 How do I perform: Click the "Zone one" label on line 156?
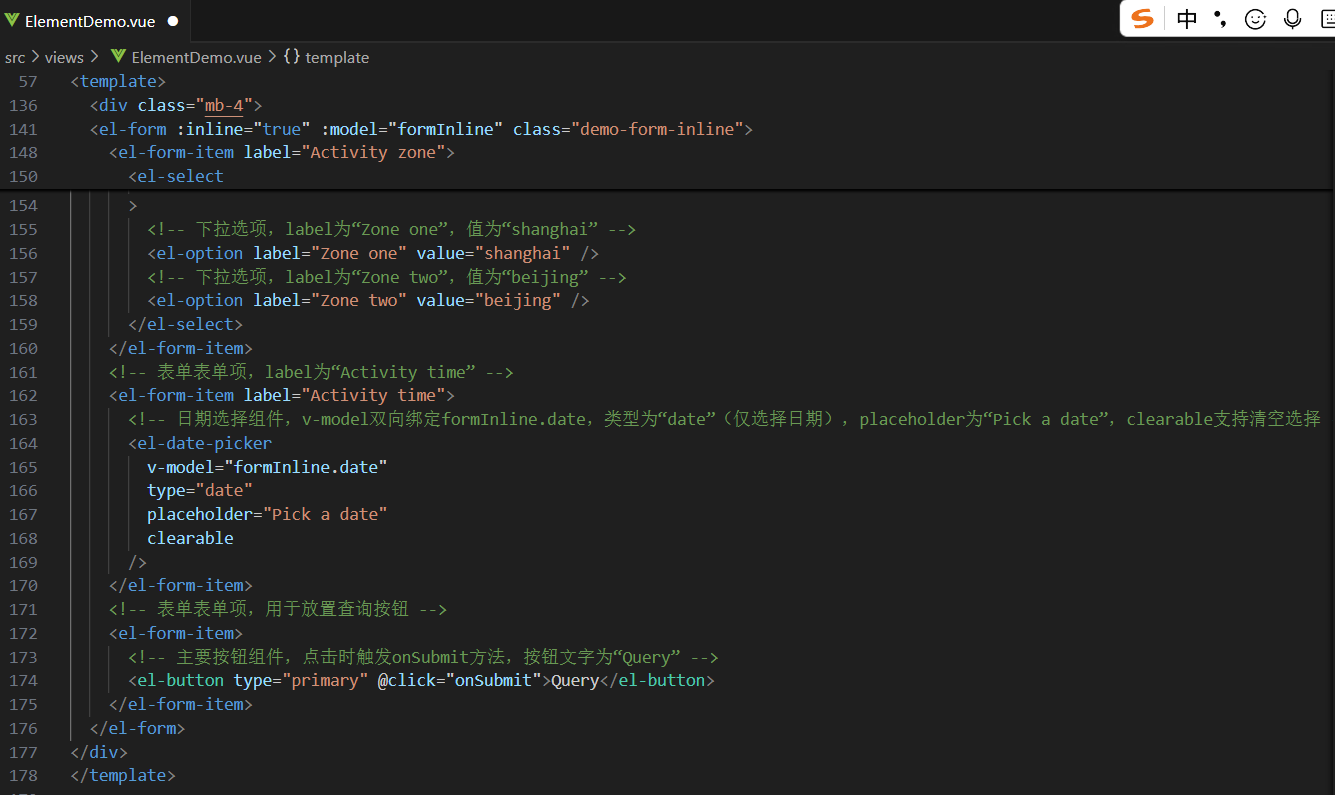tap(359, 253)
